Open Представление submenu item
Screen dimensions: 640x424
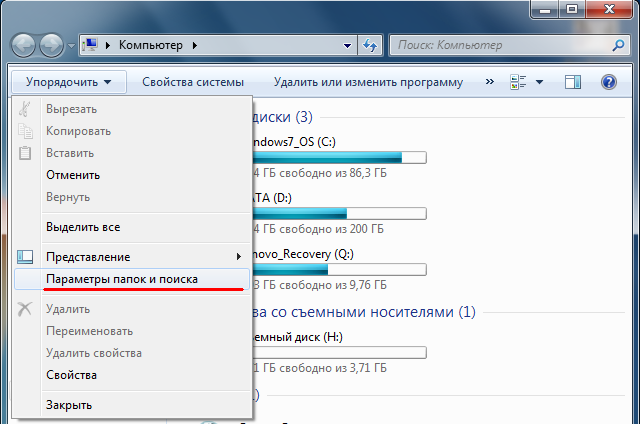132,257
